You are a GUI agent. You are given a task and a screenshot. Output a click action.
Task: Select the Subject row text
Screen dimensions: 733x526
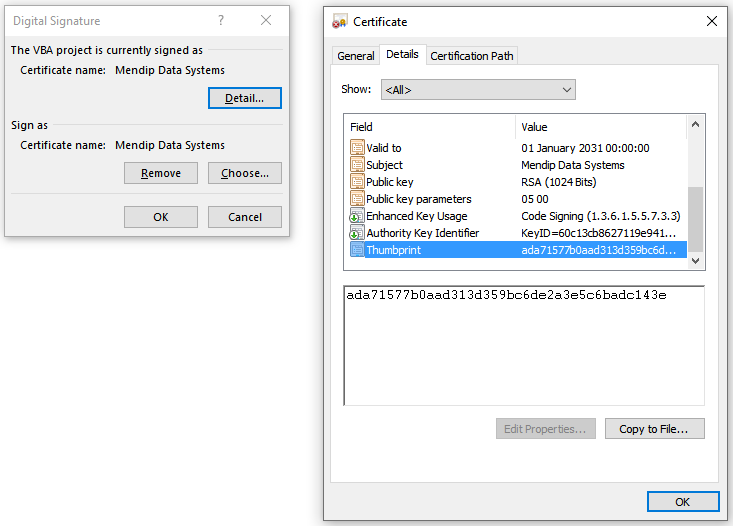tap(384, 165)
